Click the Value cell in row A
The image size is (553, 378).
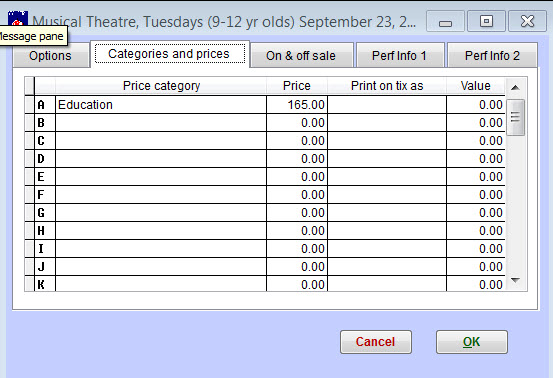click(476, 105)
